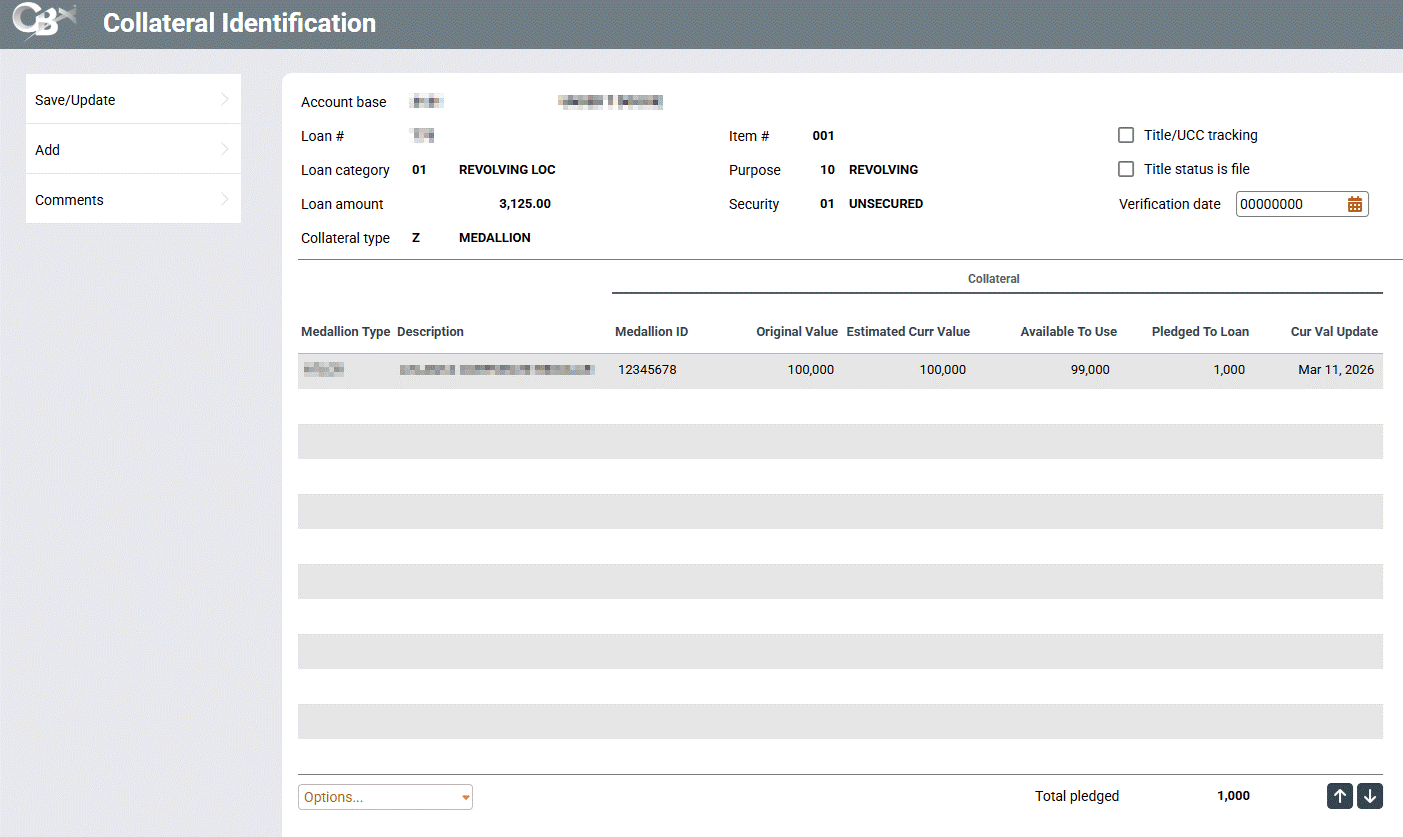Select the medallion row with ID 12345678
This screenshot has width=1403, height=837.
[x=647, y=370]
